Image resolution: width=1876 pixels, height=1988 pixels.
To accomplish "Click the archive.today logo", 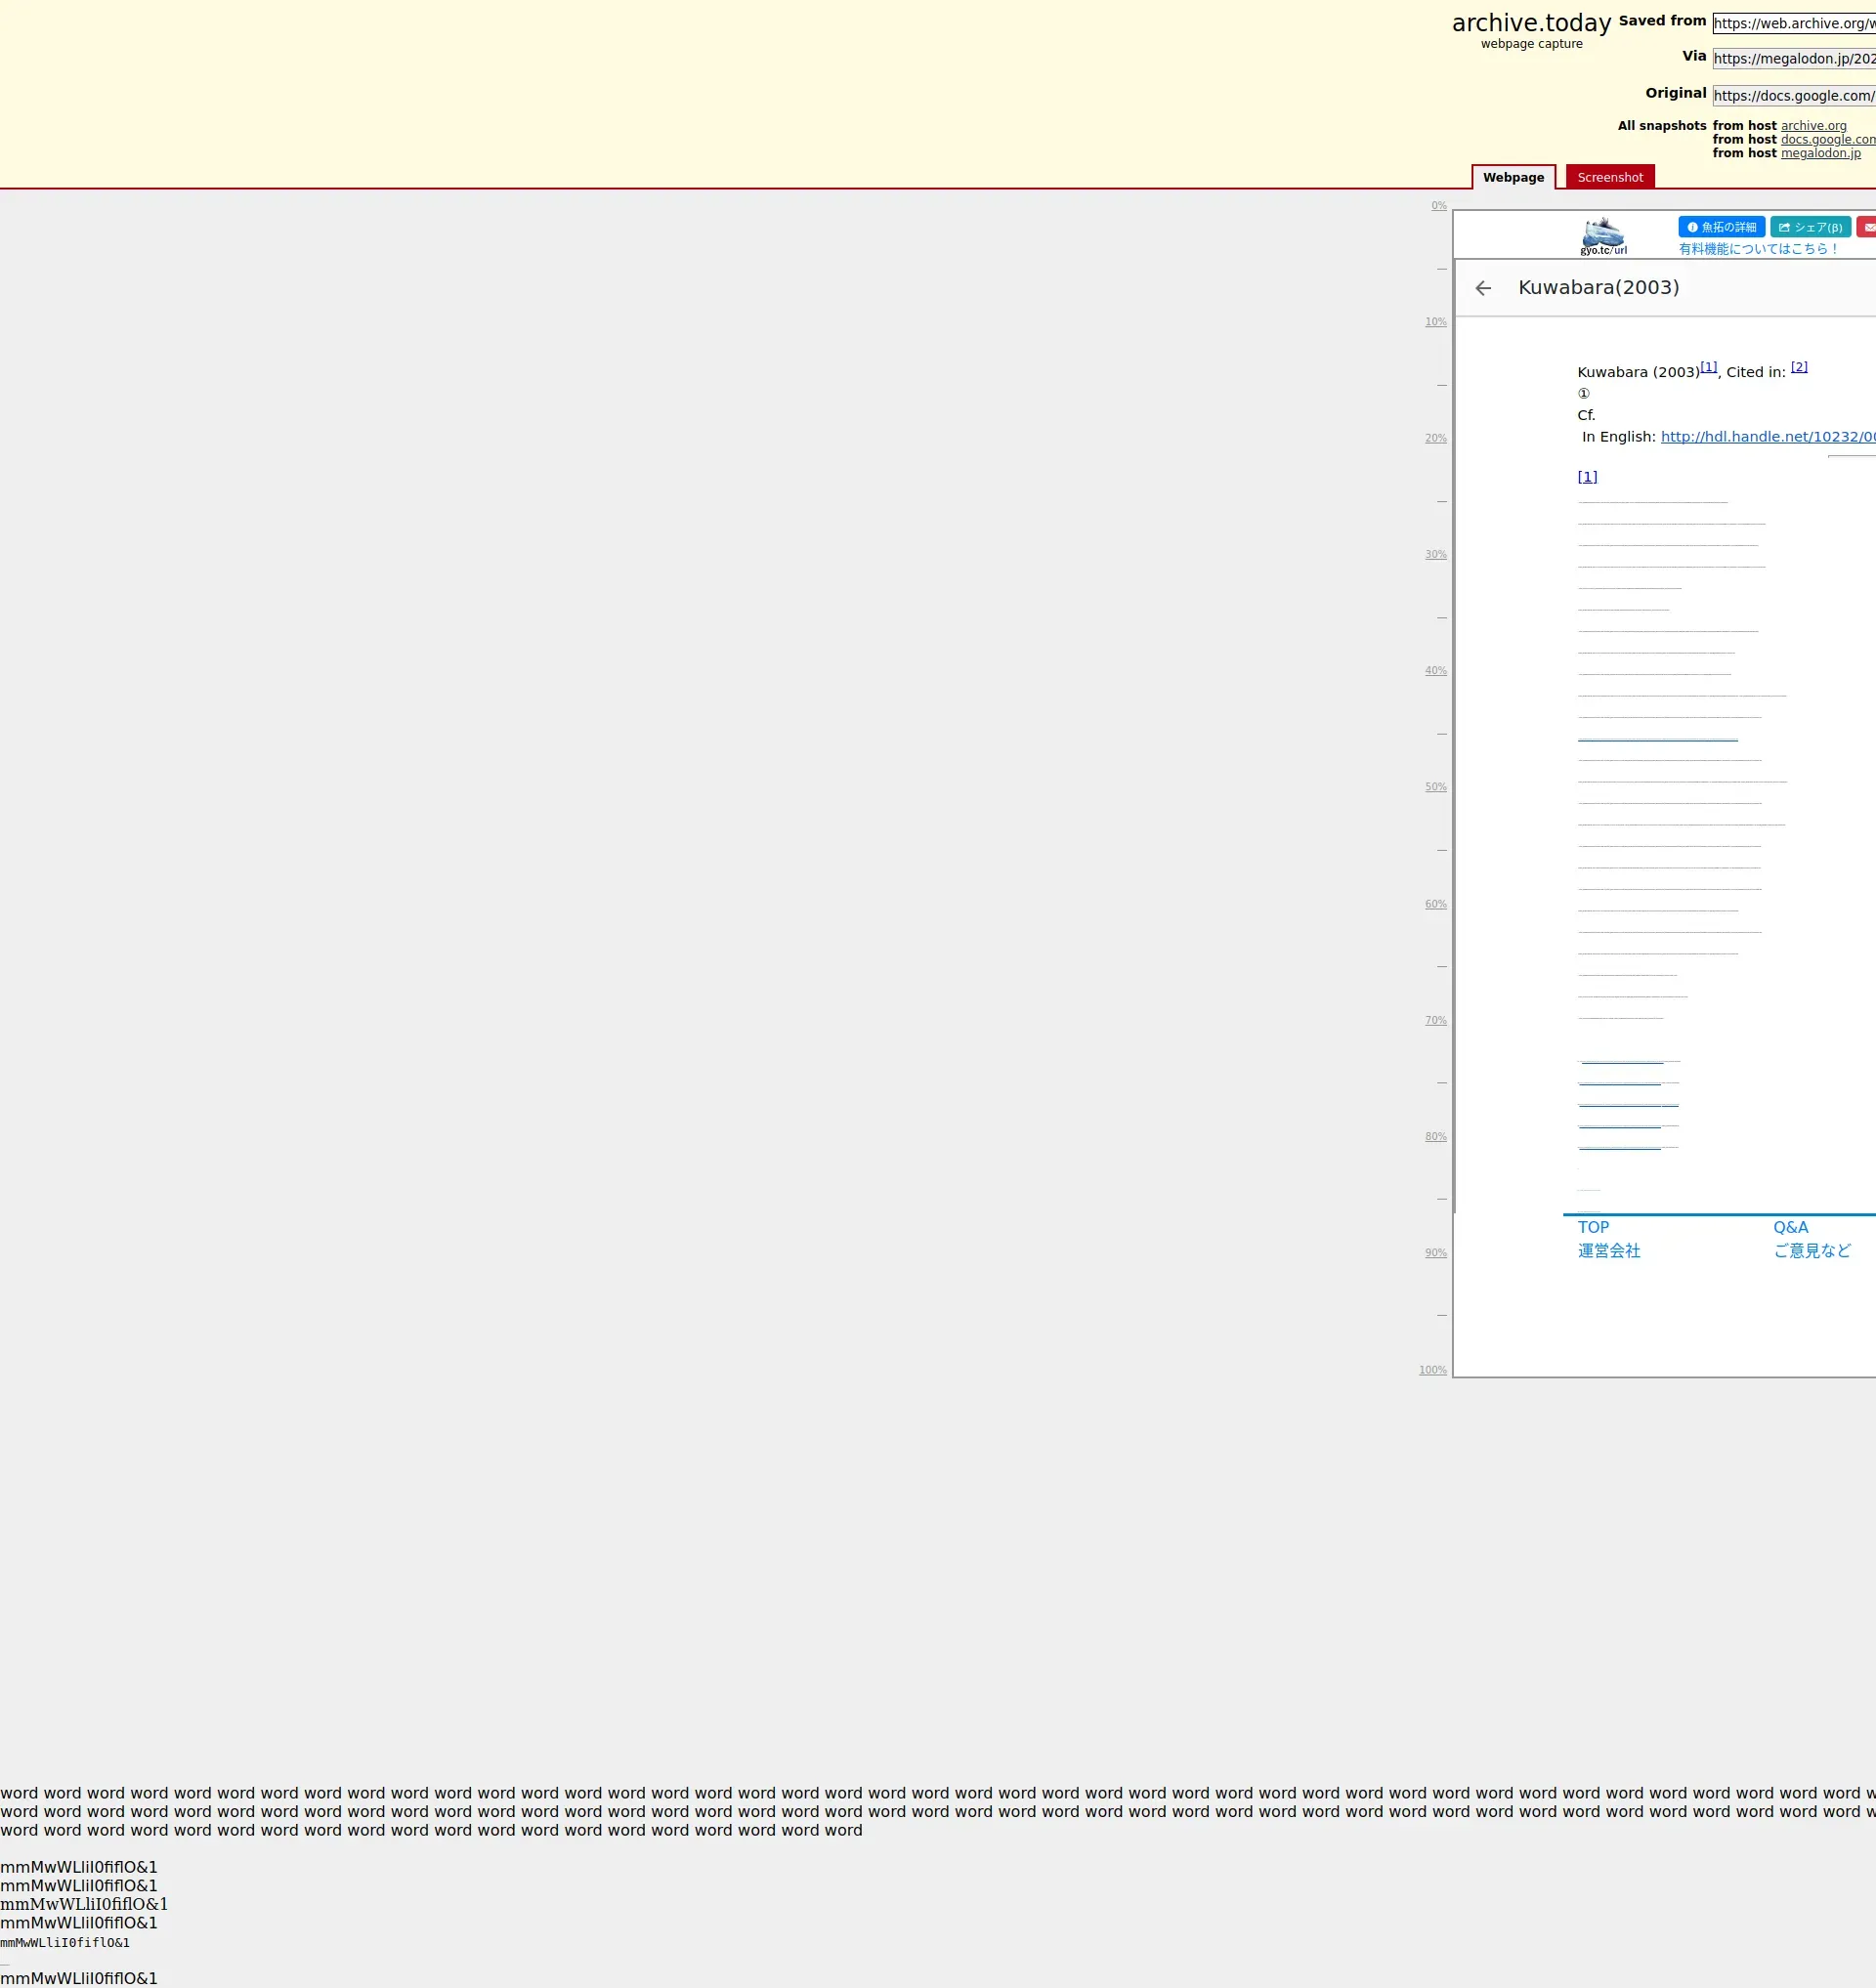I will click(1531, 23).
